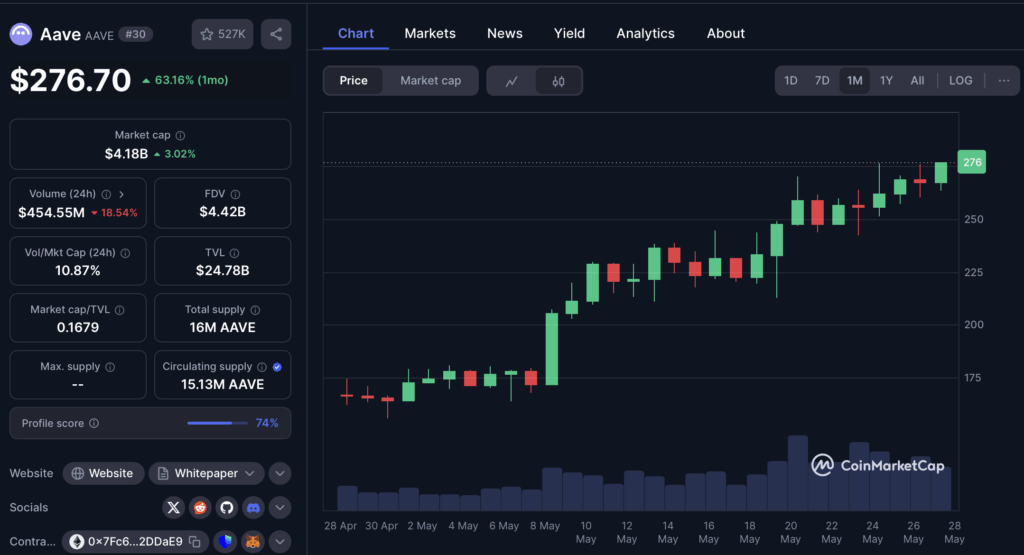The image size is (1024, 555).
Task: Click the Profile score progress bar
Action: click(x=217, y=423)
